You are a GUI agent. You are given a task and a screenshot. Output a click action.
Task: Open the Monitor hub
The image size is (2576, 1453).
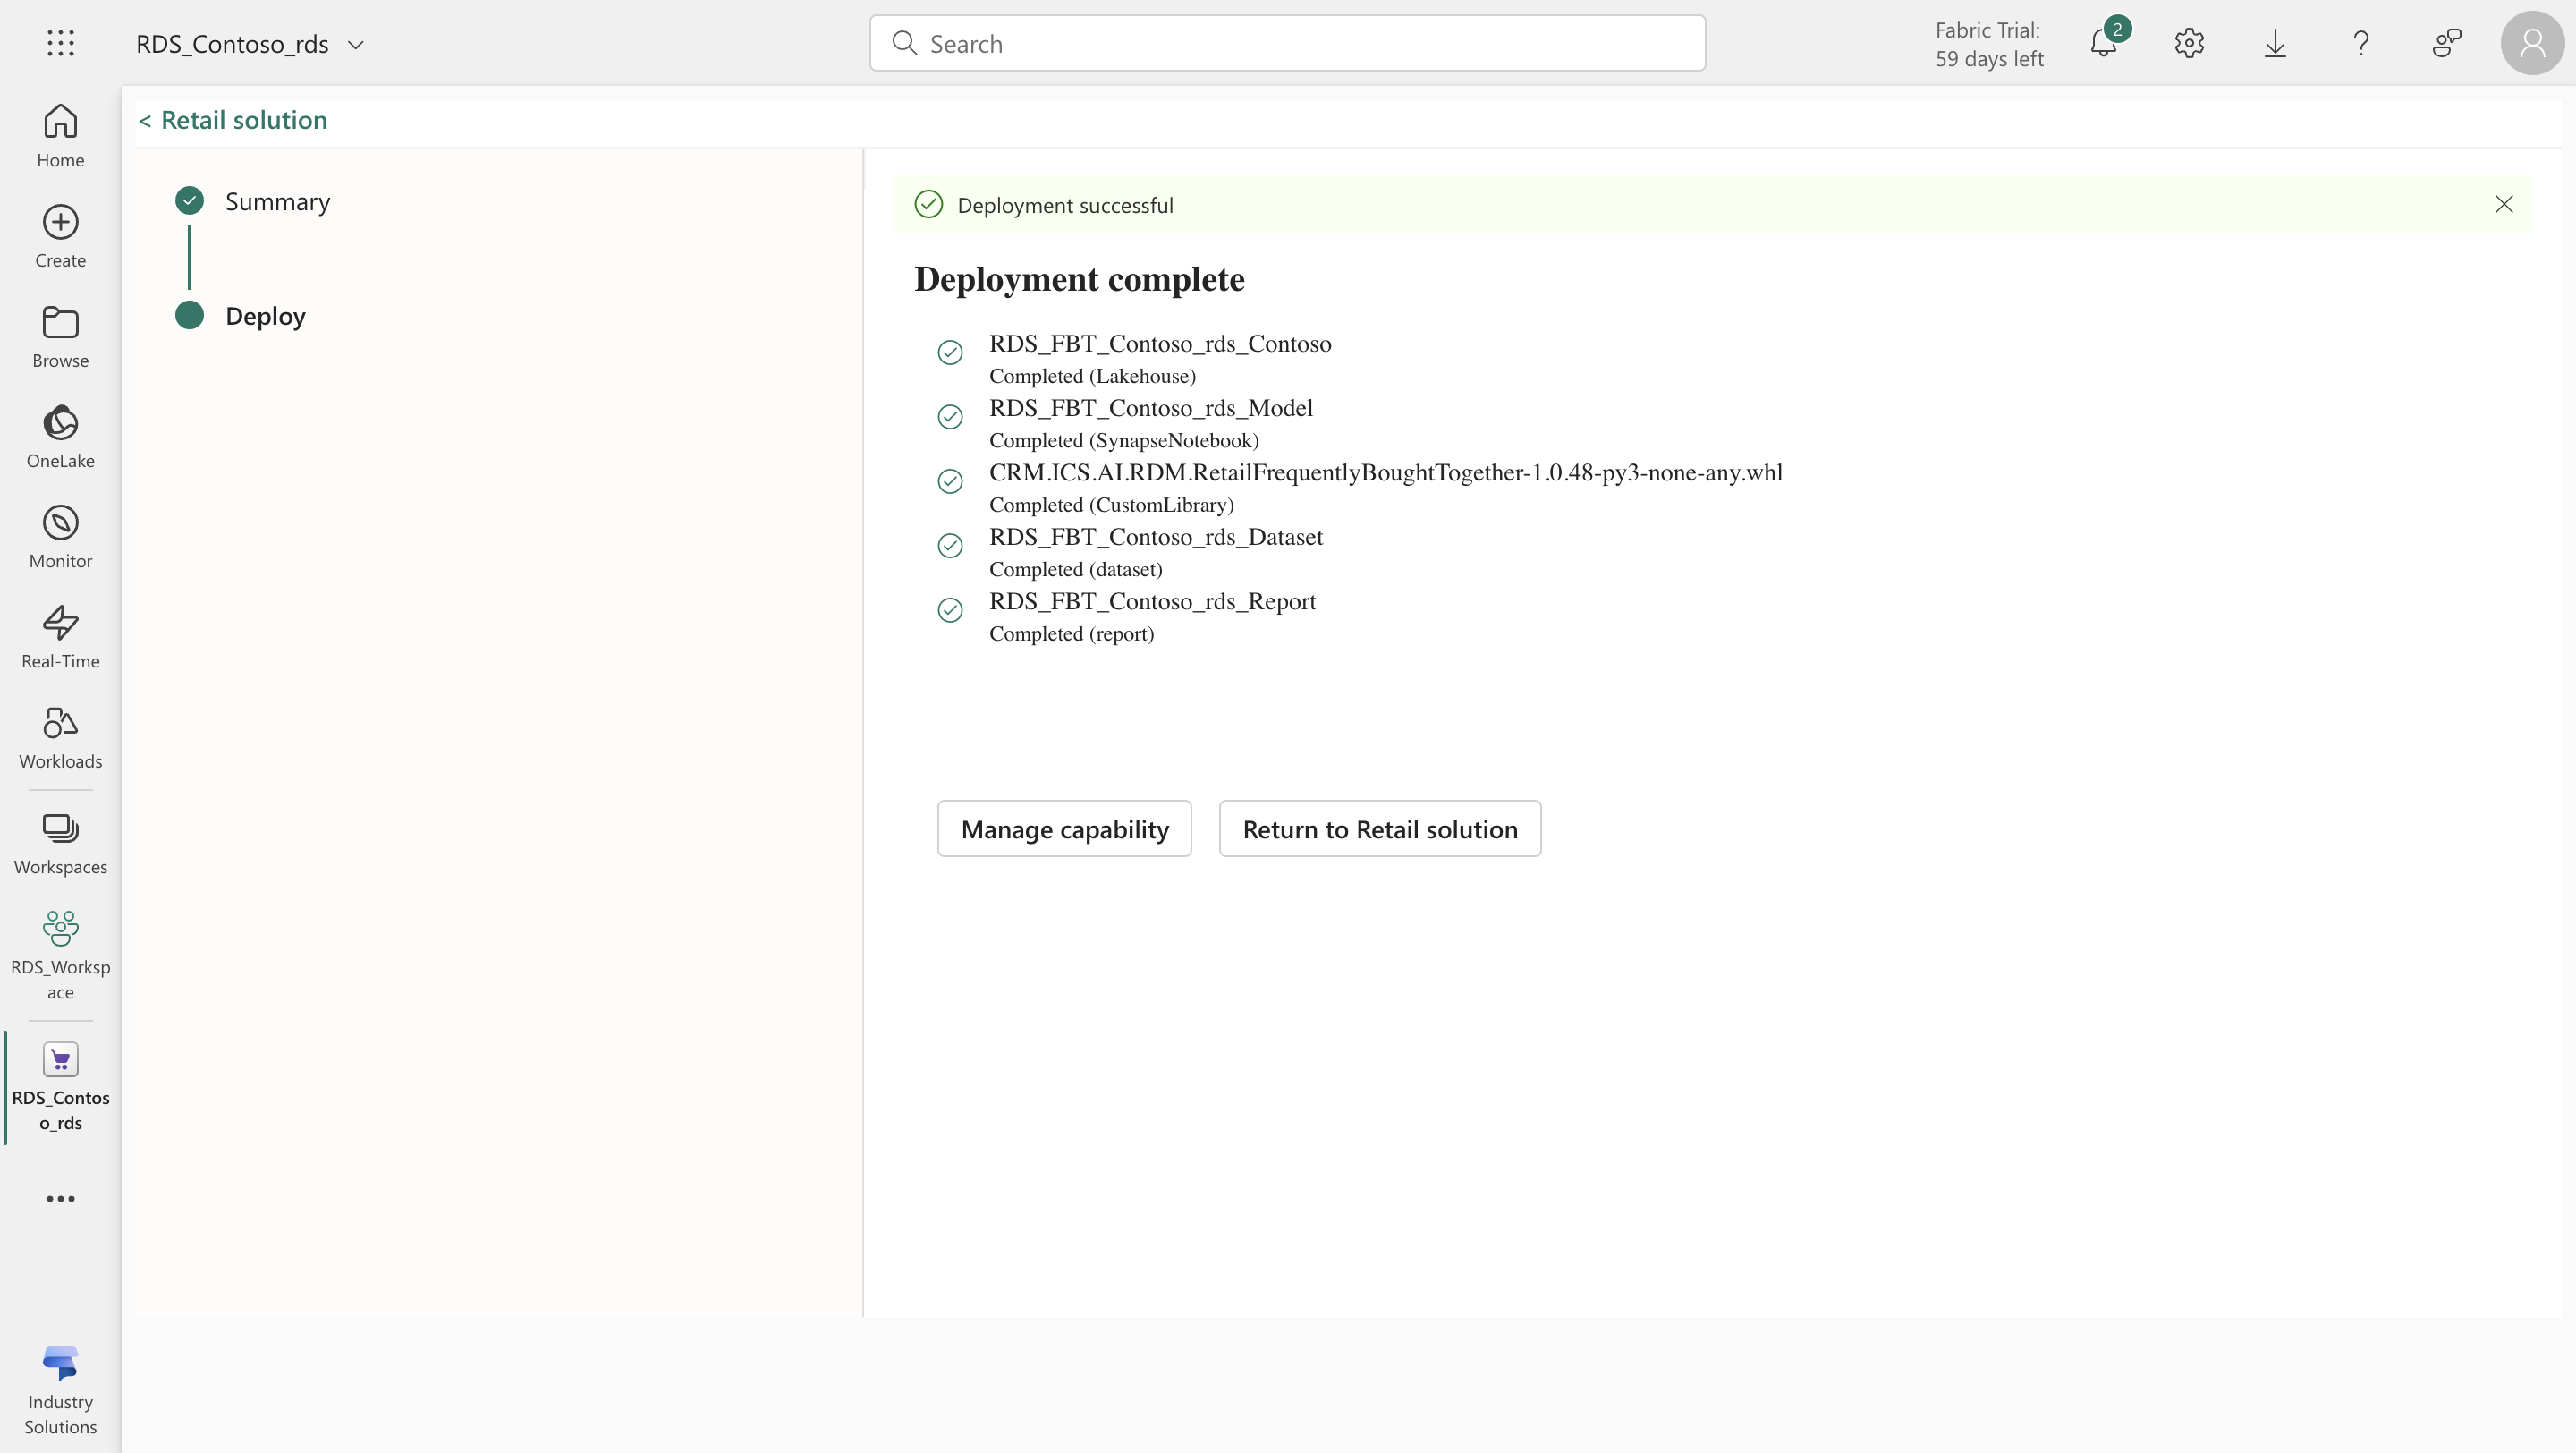point(60,536)
